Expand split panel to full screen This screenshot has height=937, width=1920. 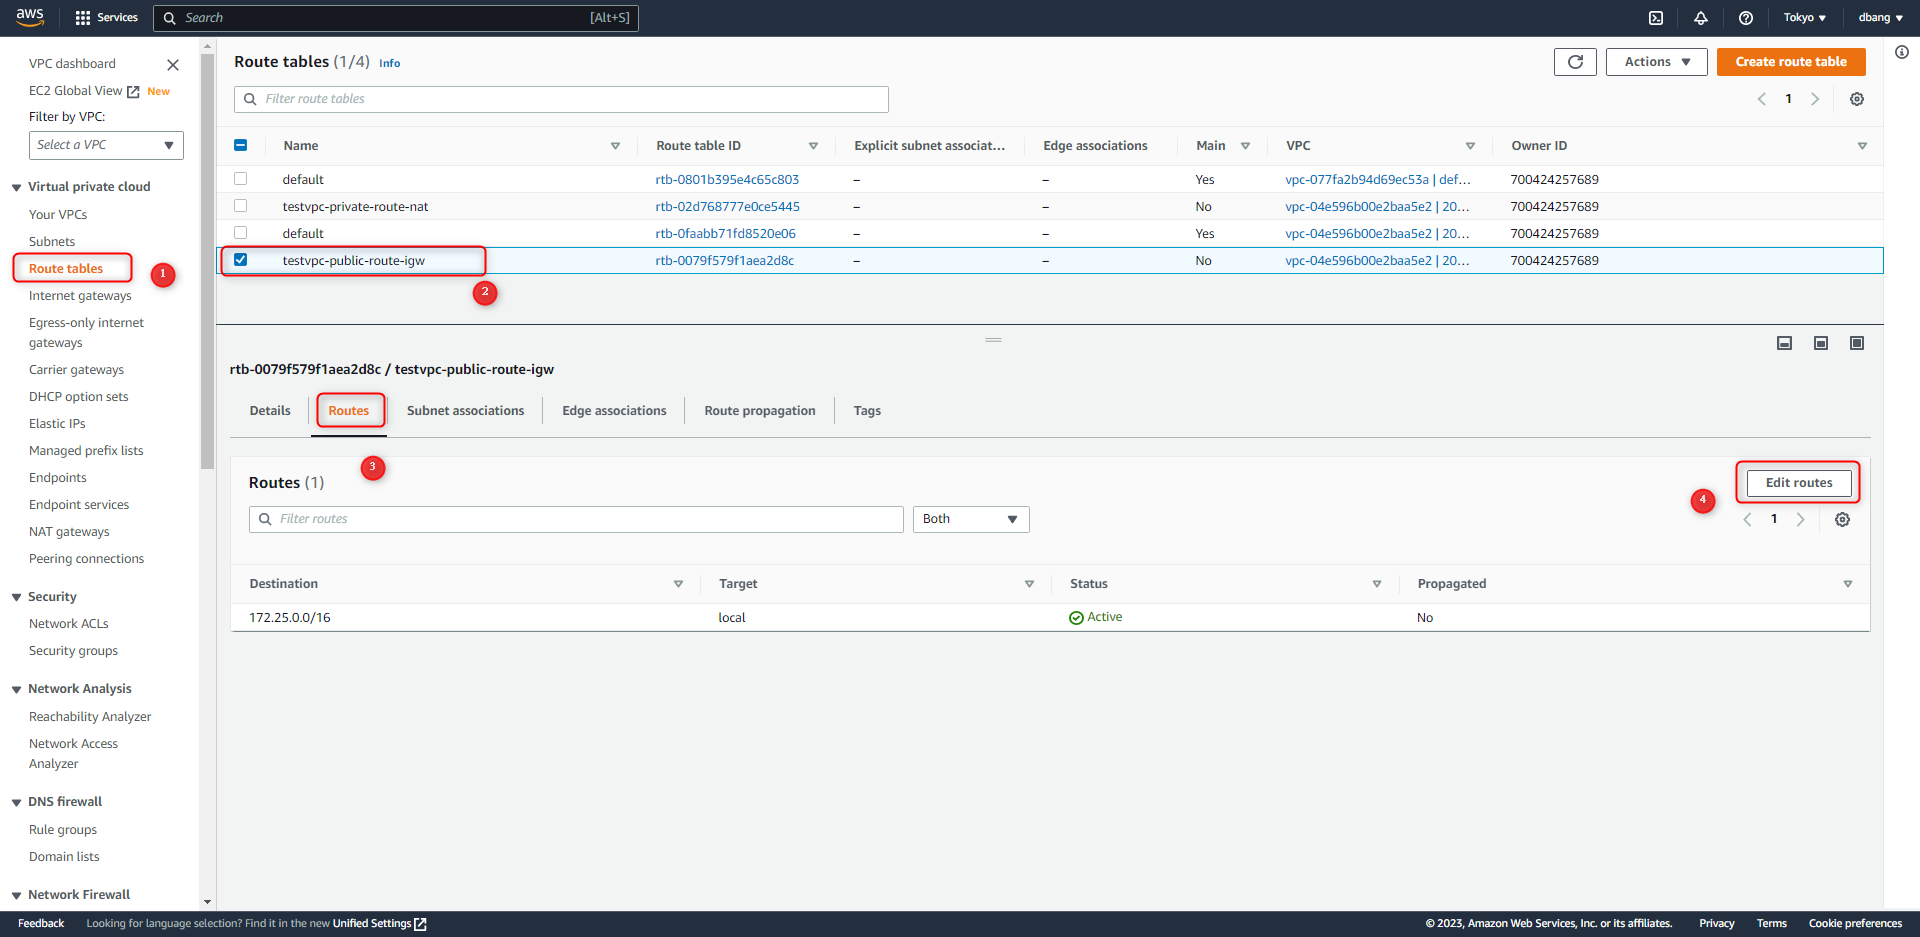(x=1857, y=343)
